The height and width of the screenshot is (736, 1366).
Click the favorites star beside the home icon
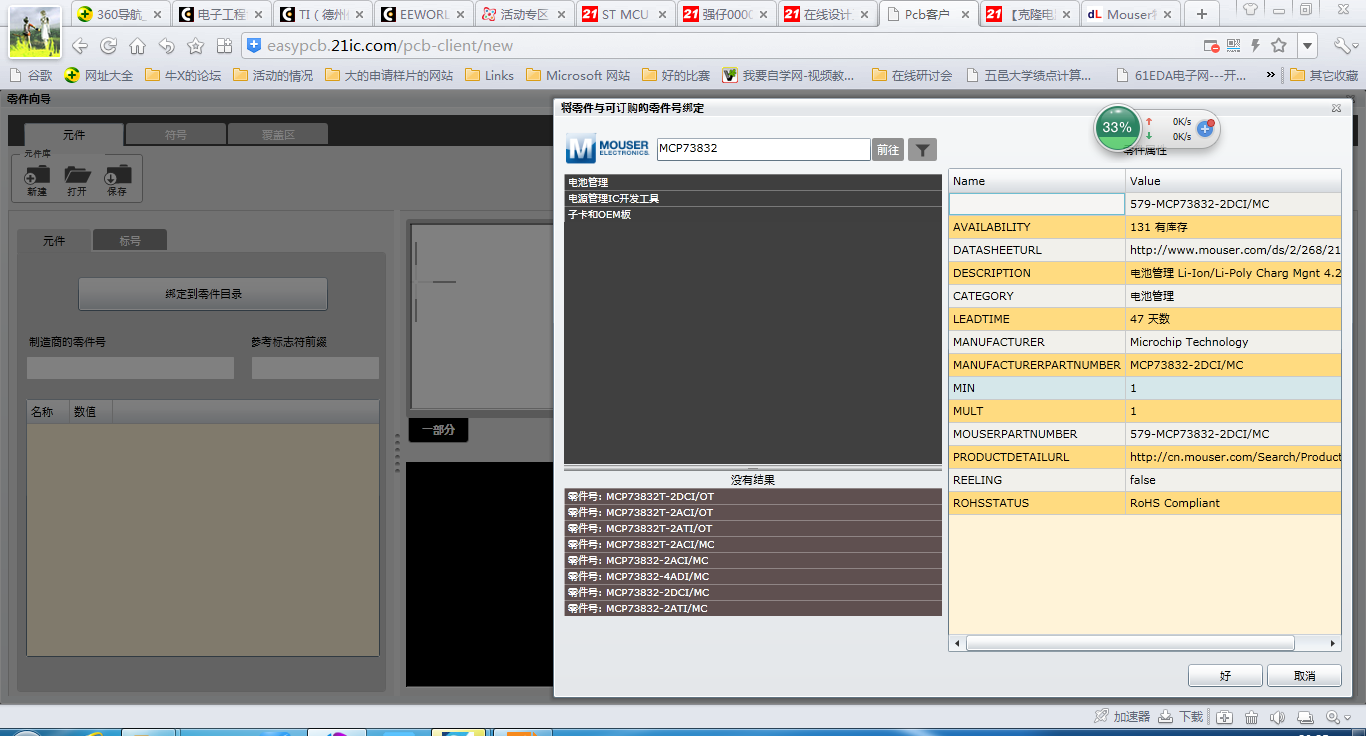196,46
